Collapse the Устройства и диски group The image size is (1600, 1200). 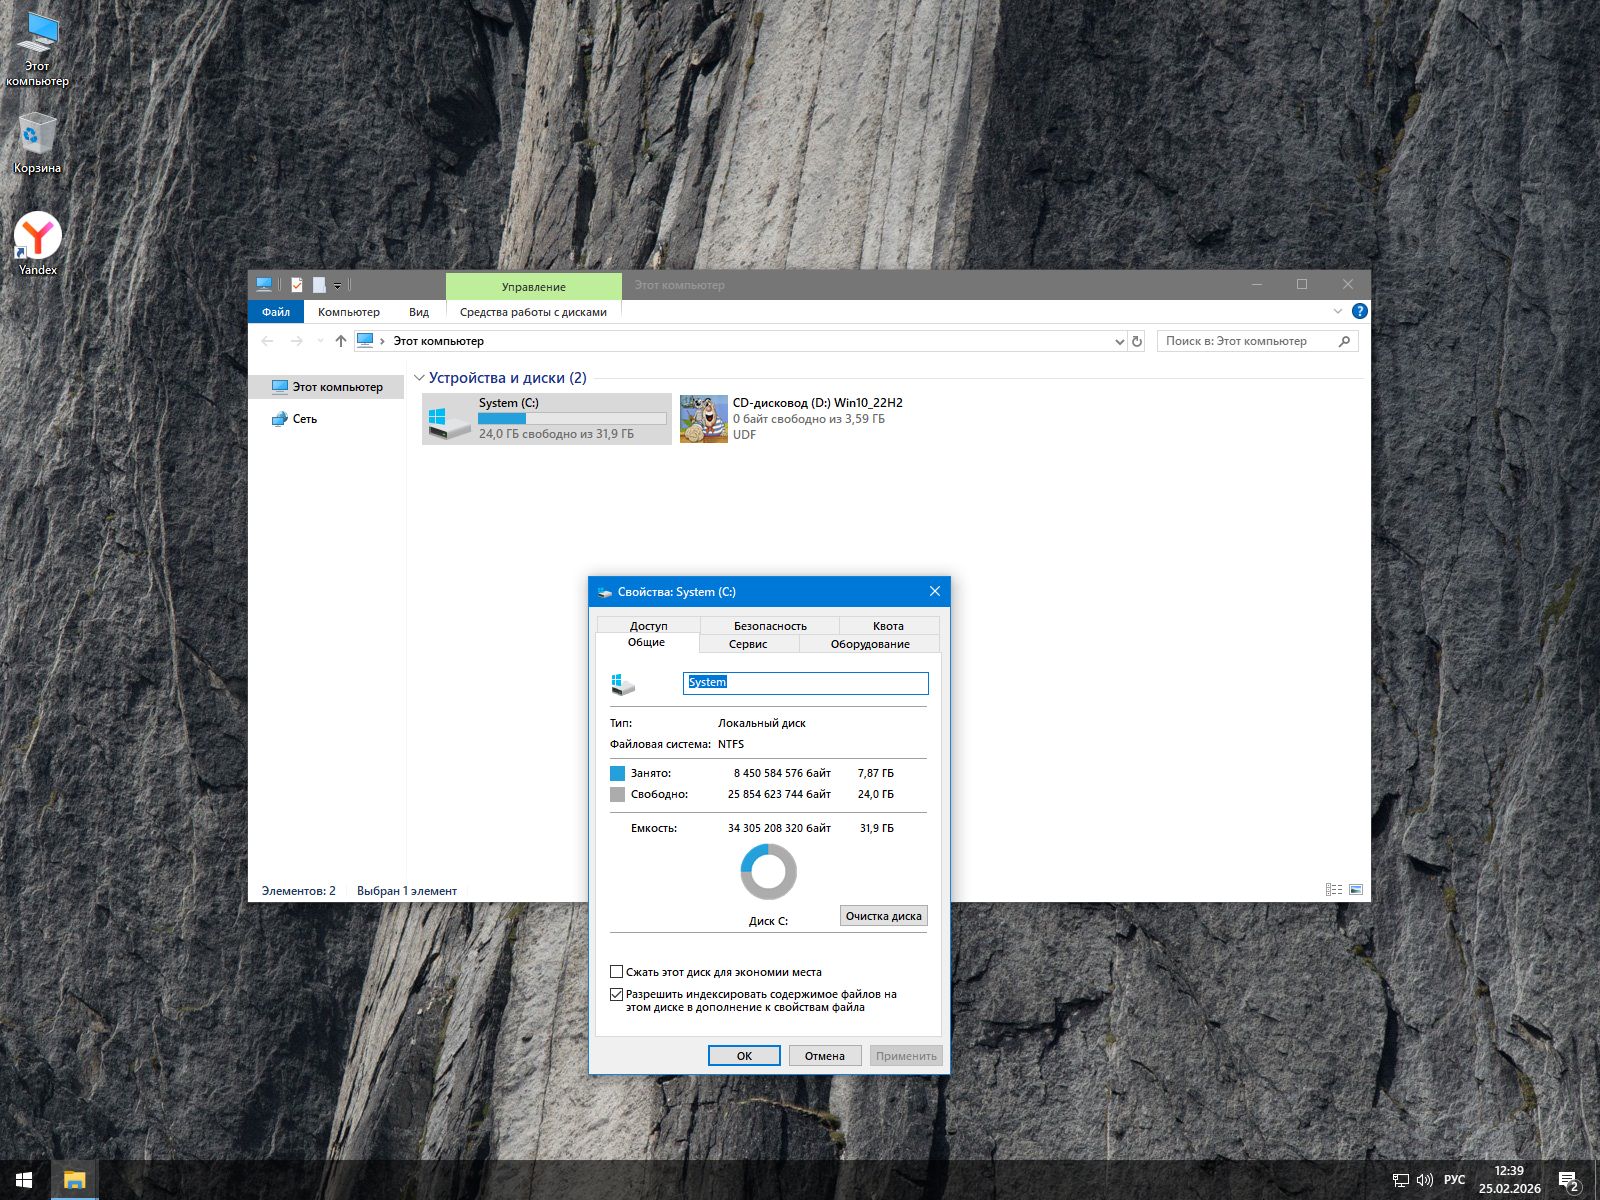pyautogui.click(x=419, y=378)
